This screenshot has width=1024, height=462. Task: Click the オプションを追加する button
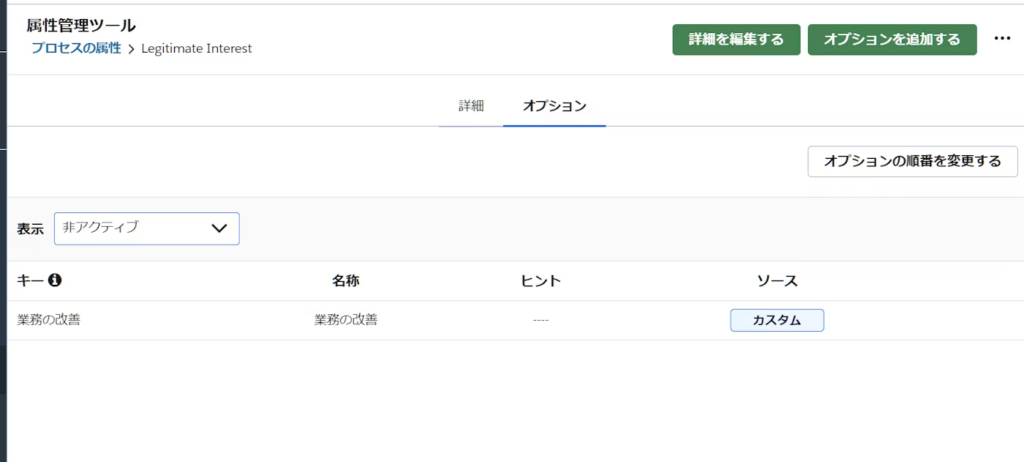892,39
